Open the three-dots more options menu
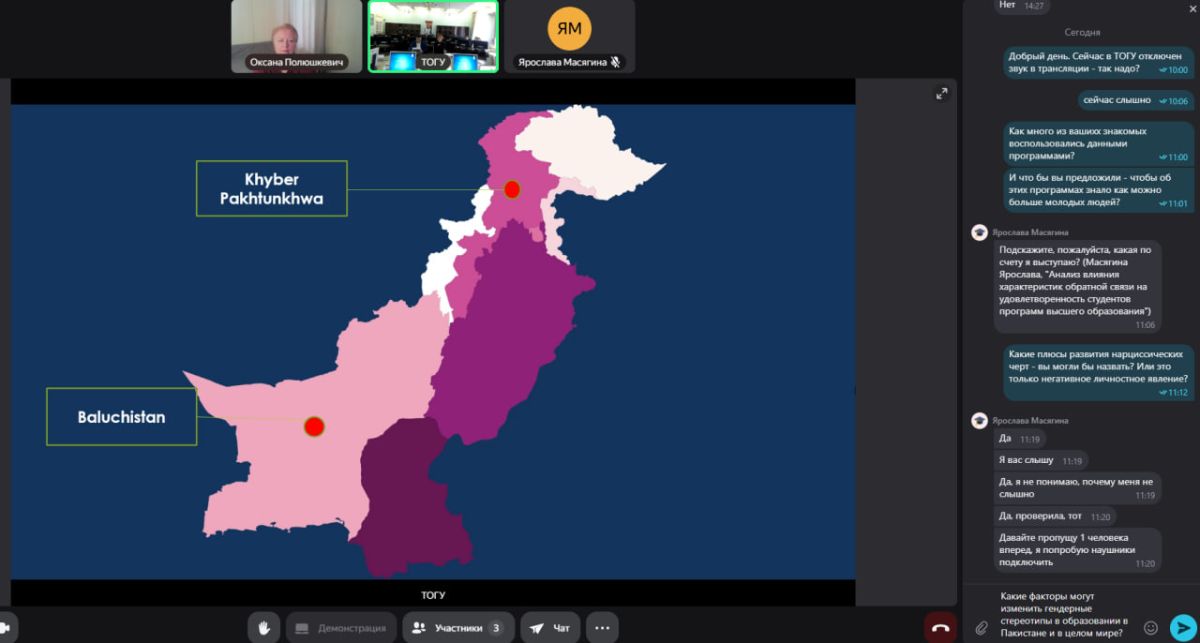 (602, 628)
